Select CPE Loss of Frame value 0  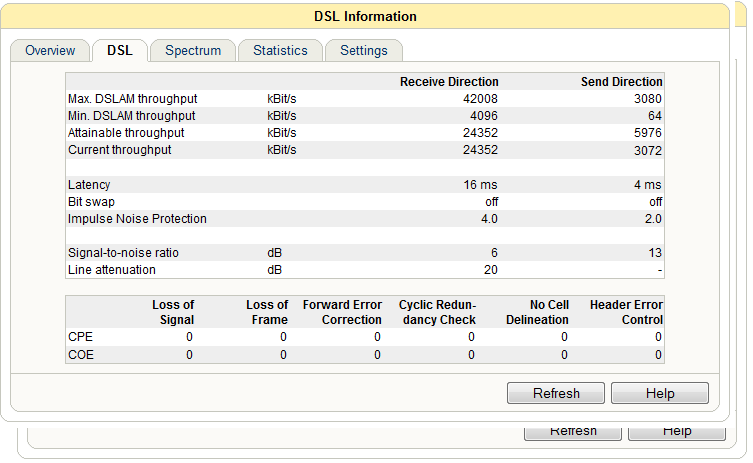[283, 337]
